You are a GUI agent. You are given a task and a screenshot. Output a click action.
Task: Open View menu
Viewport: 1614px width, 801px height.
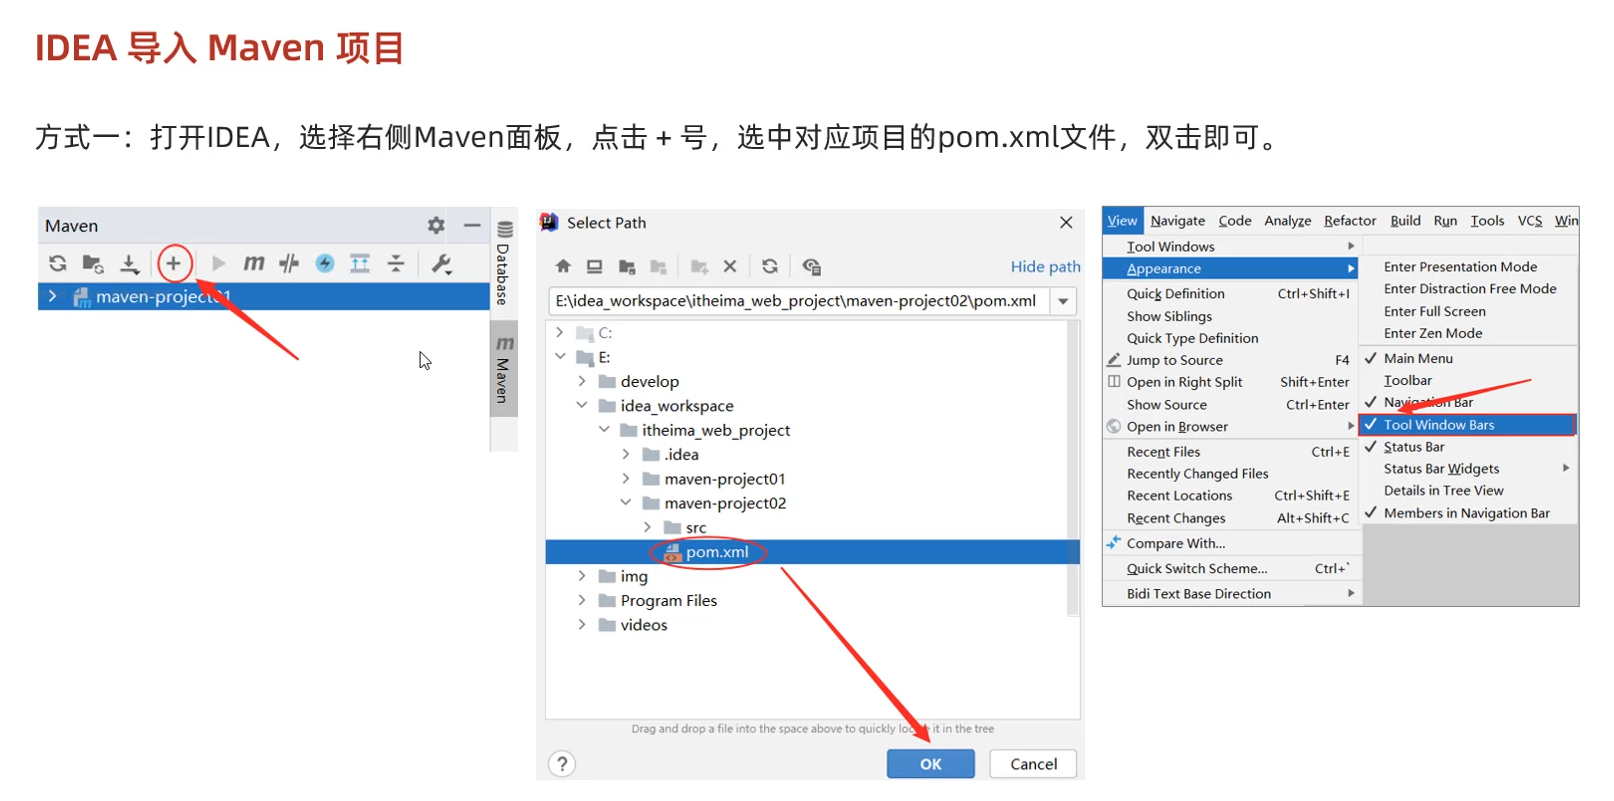pos(1122,220)
